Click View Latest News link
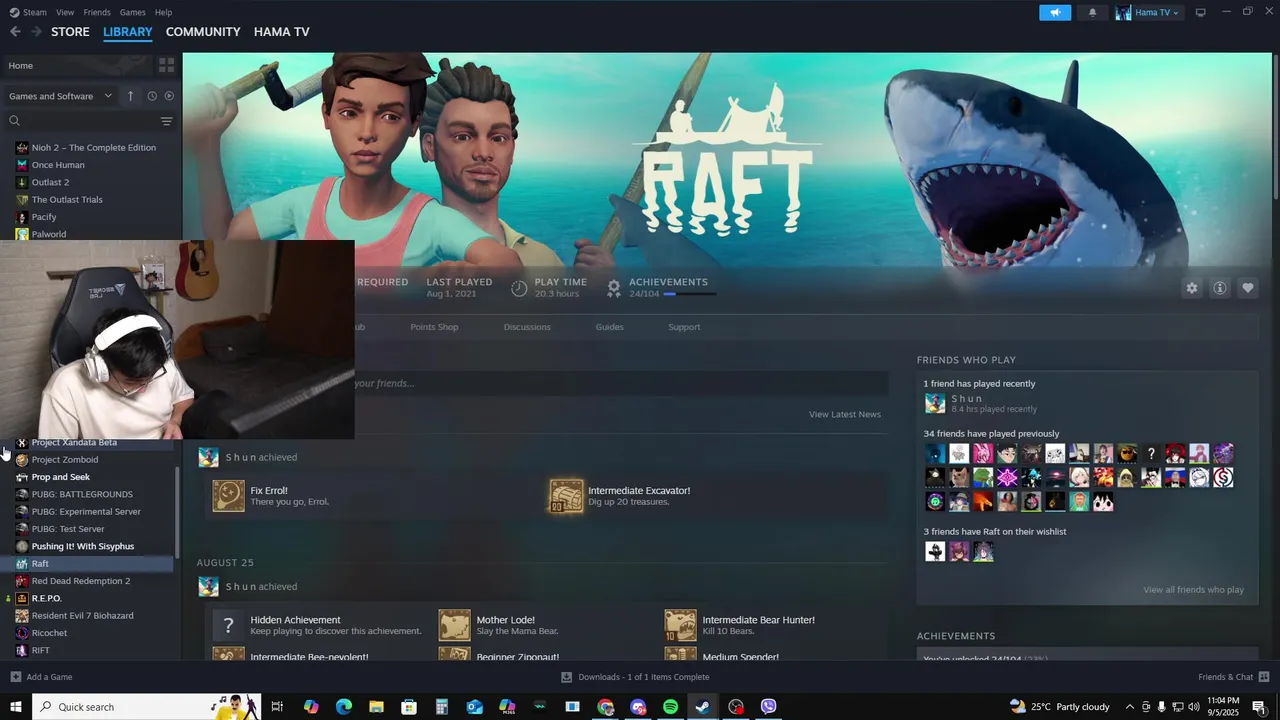 tap(845, 414)
